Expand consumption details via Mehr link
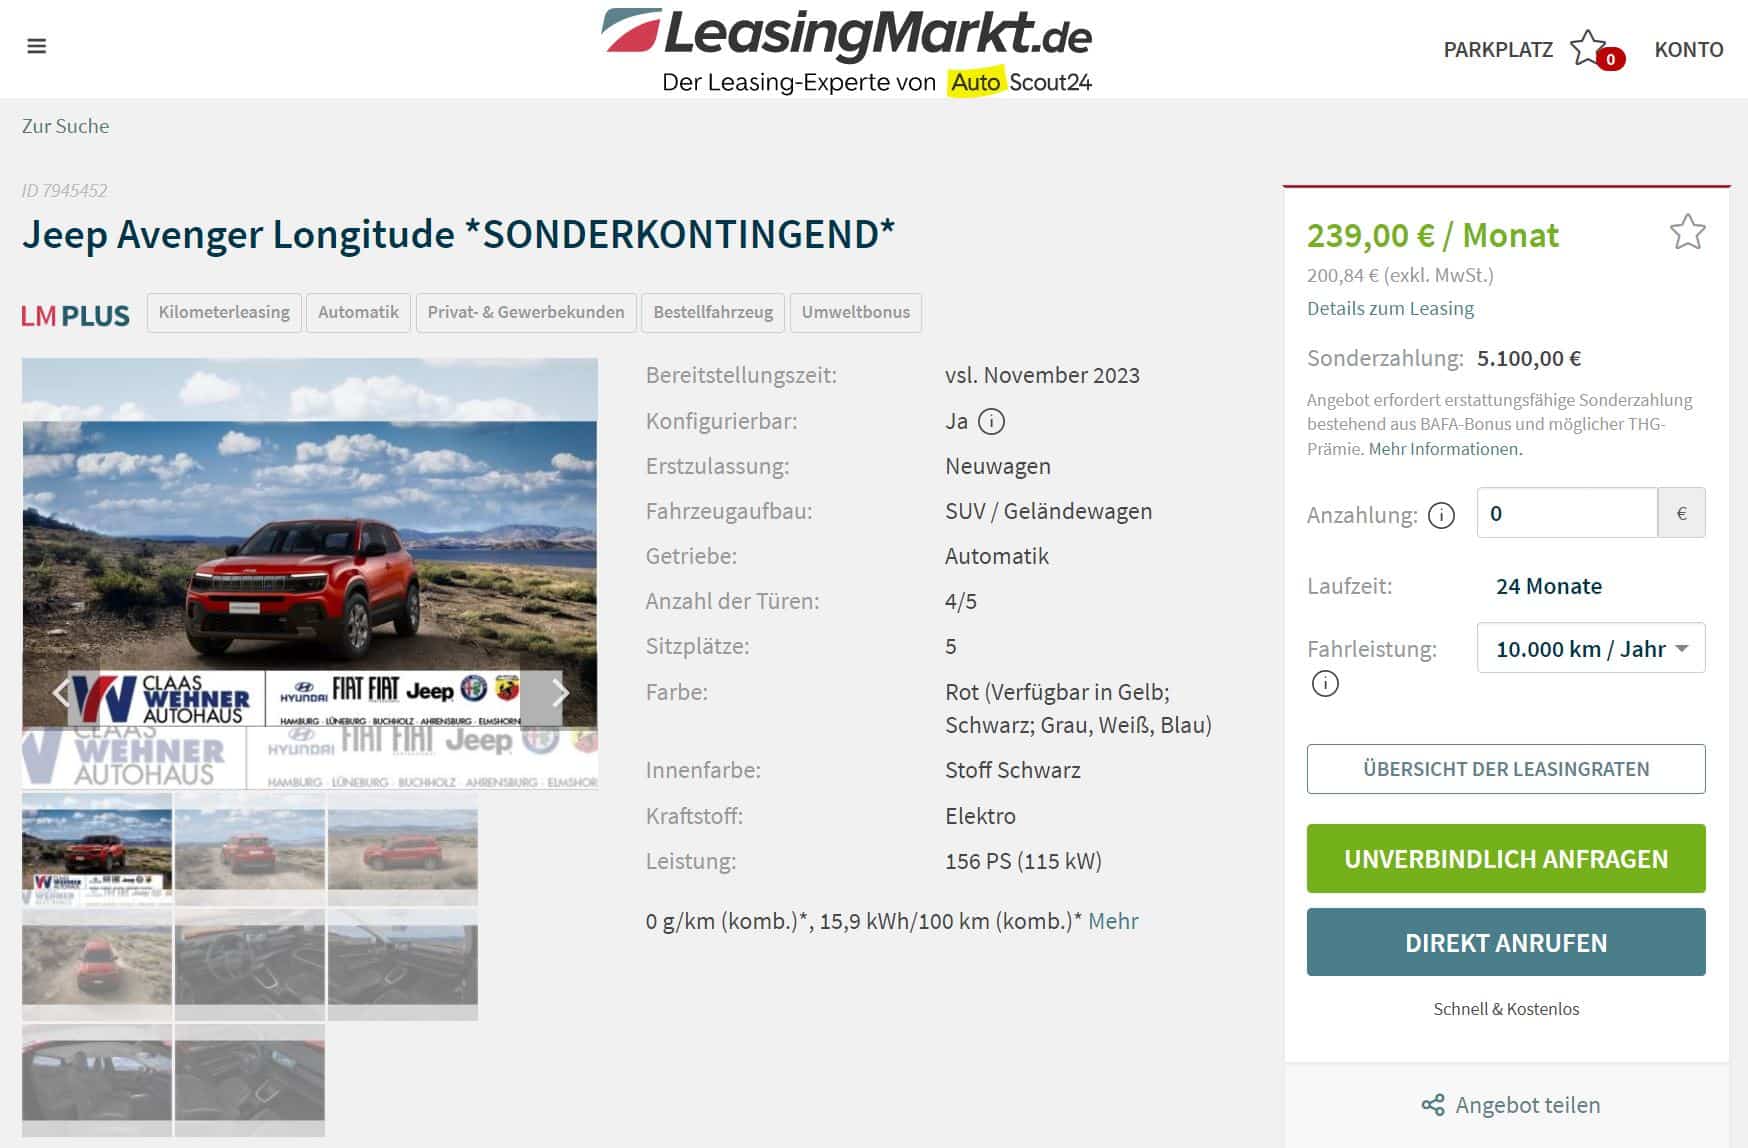 point(1113,921)
